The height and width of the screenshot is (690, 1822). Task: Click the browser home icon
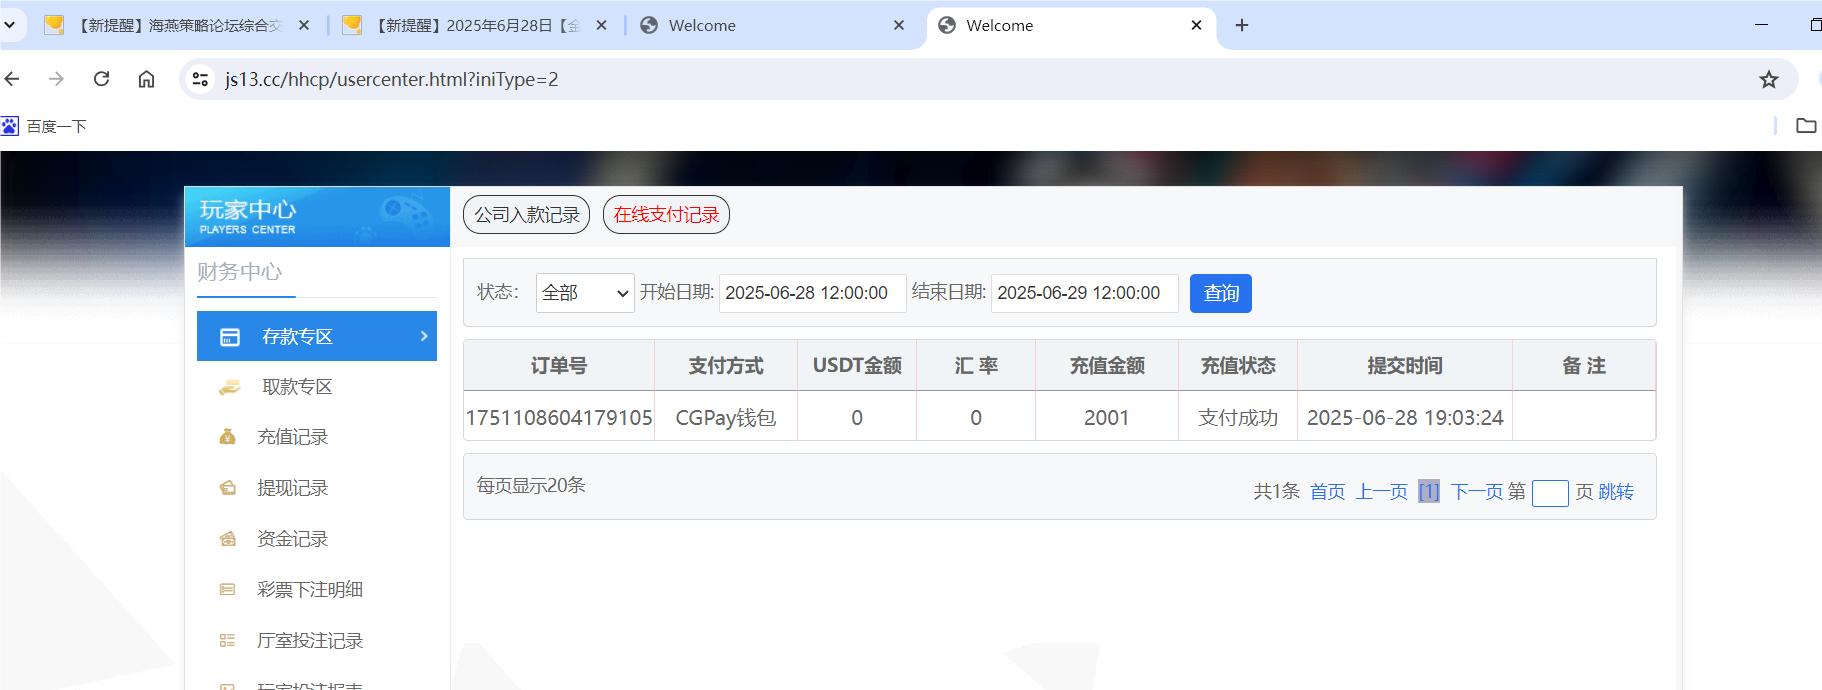146,79
